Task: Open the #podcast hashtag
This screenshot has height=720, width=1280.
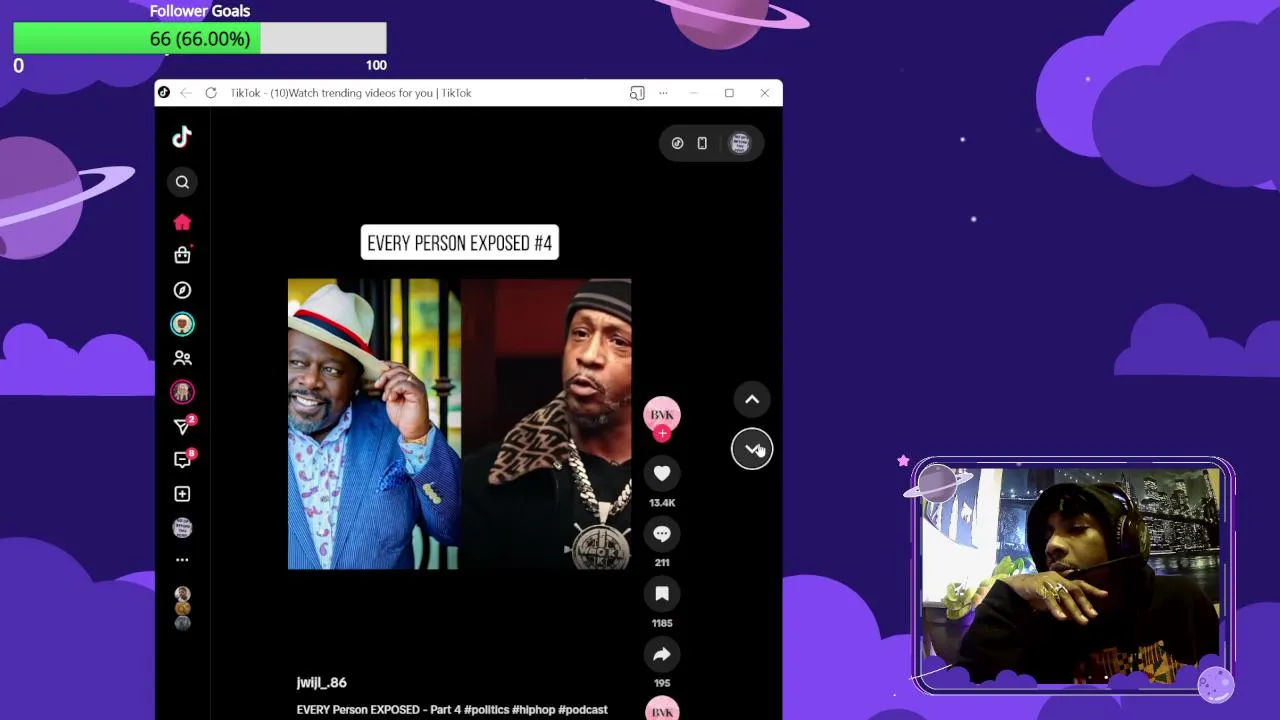Action: pyautogui.click(x=583, y=710)
